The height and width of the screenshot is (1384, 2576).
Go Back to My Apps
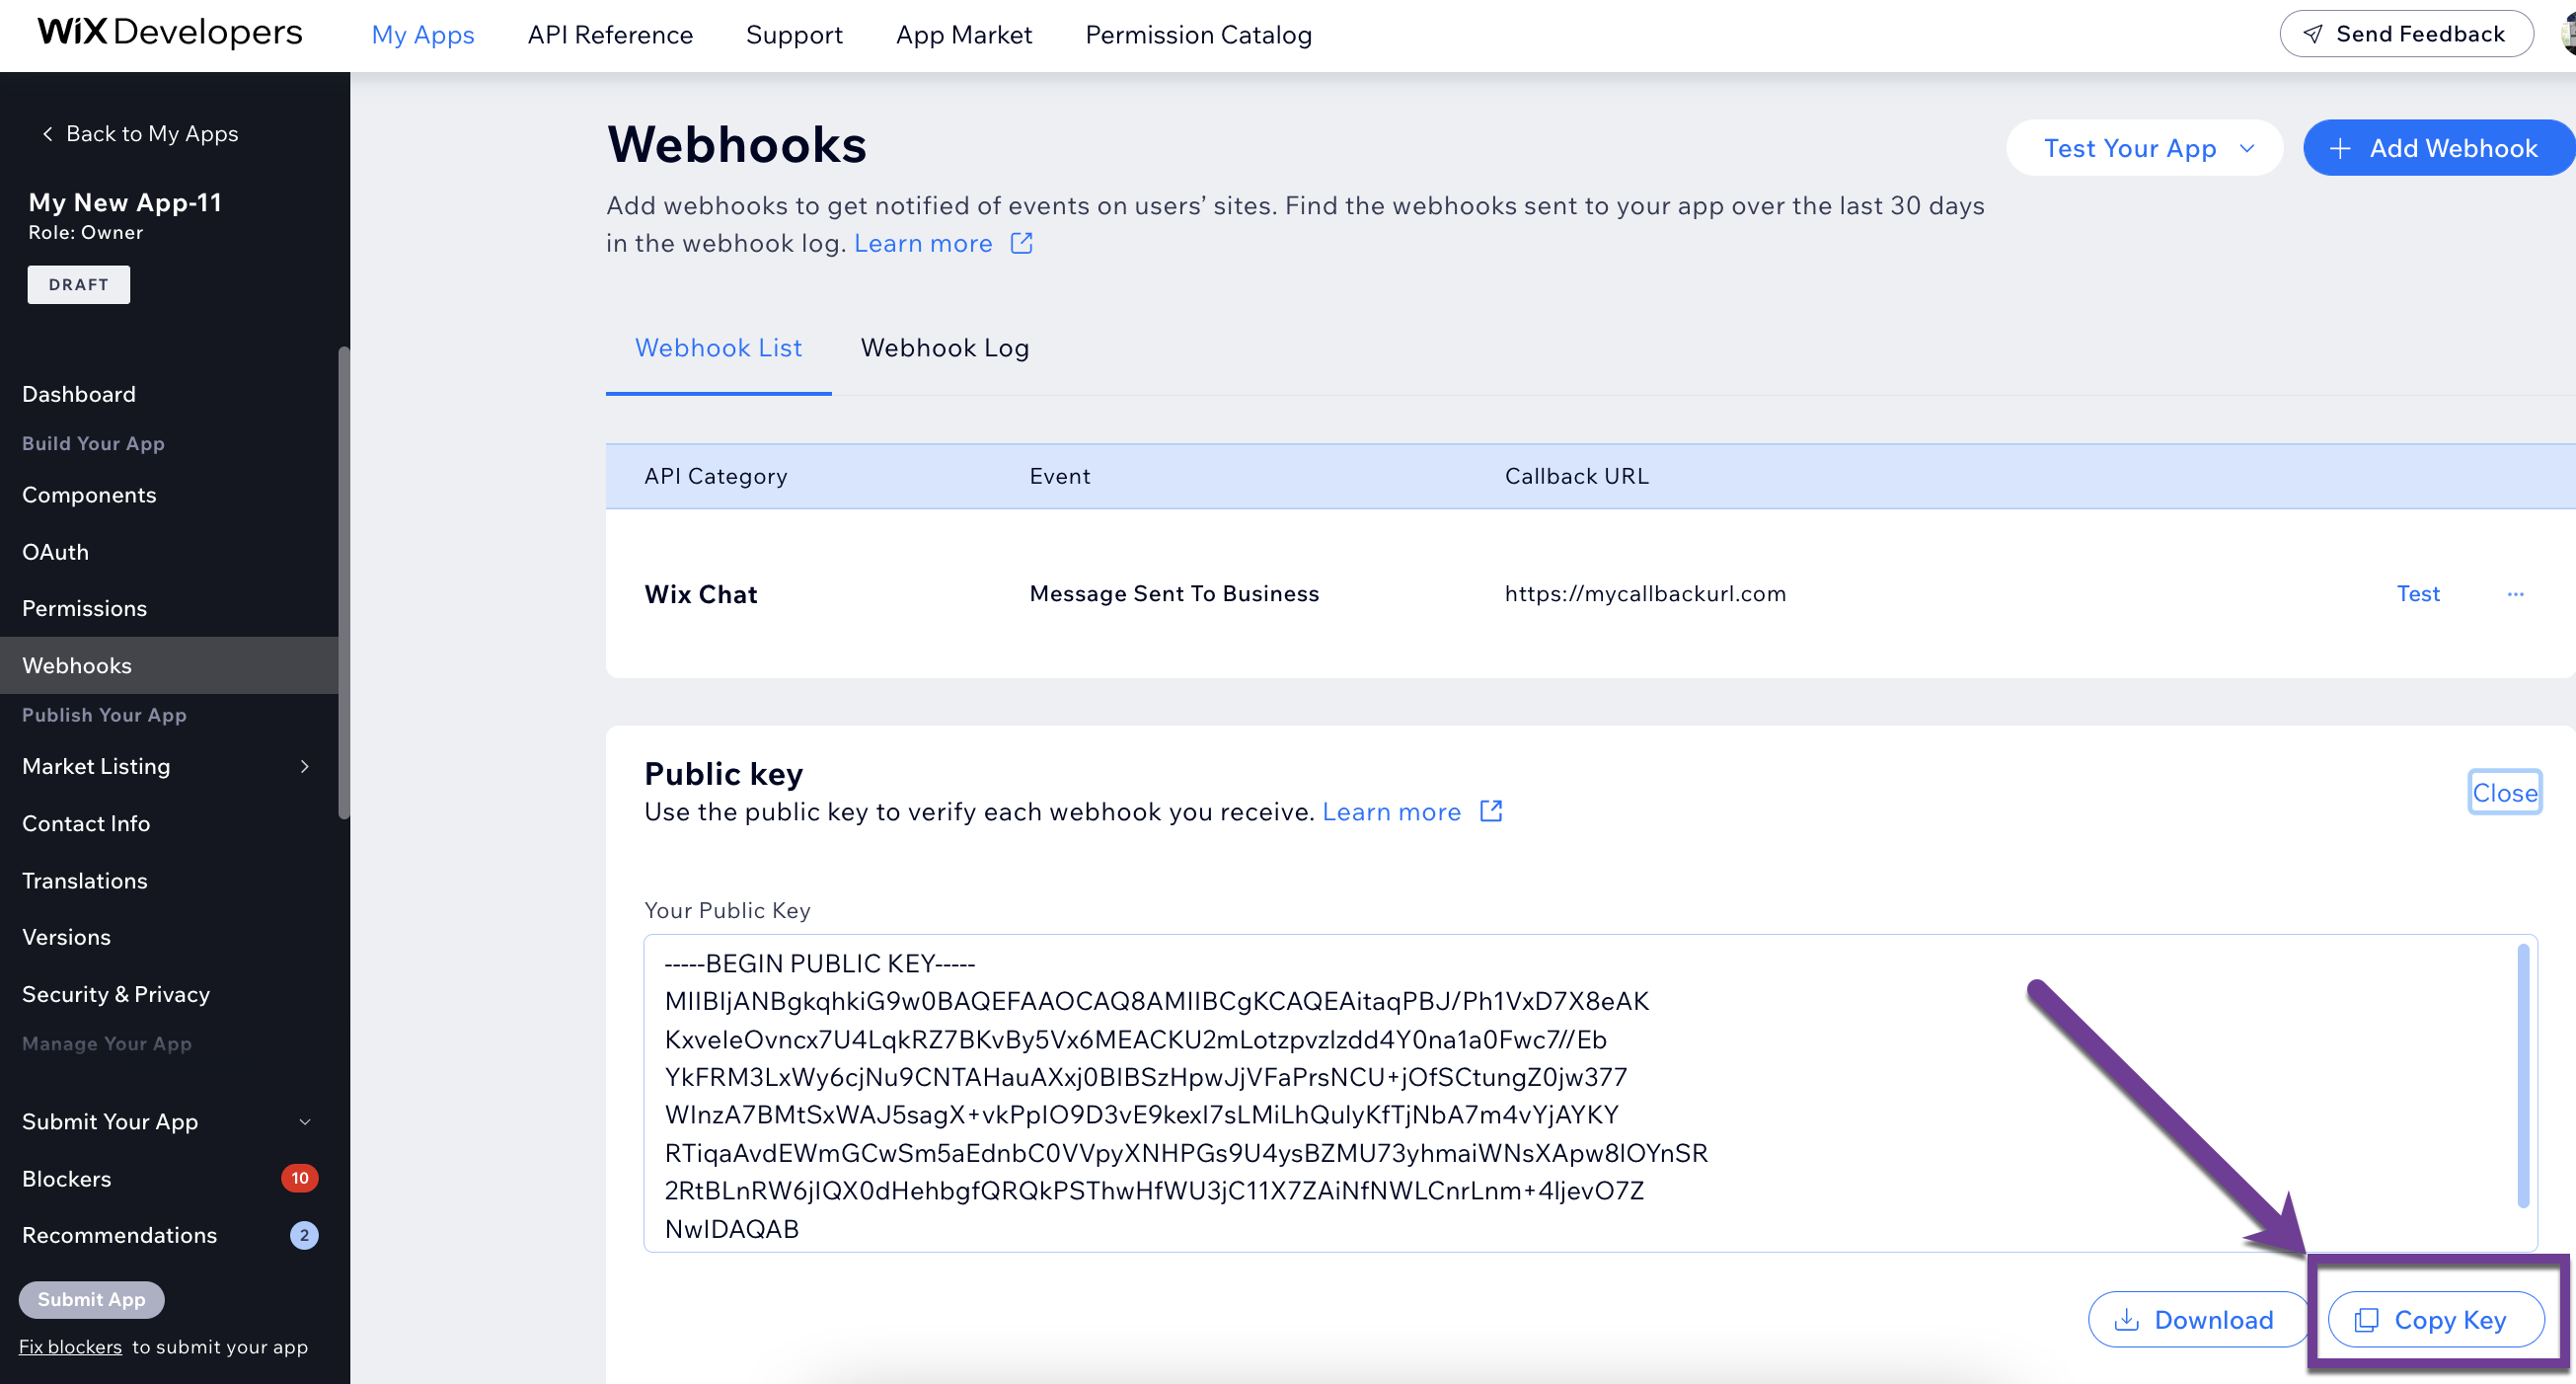[140, 134]
